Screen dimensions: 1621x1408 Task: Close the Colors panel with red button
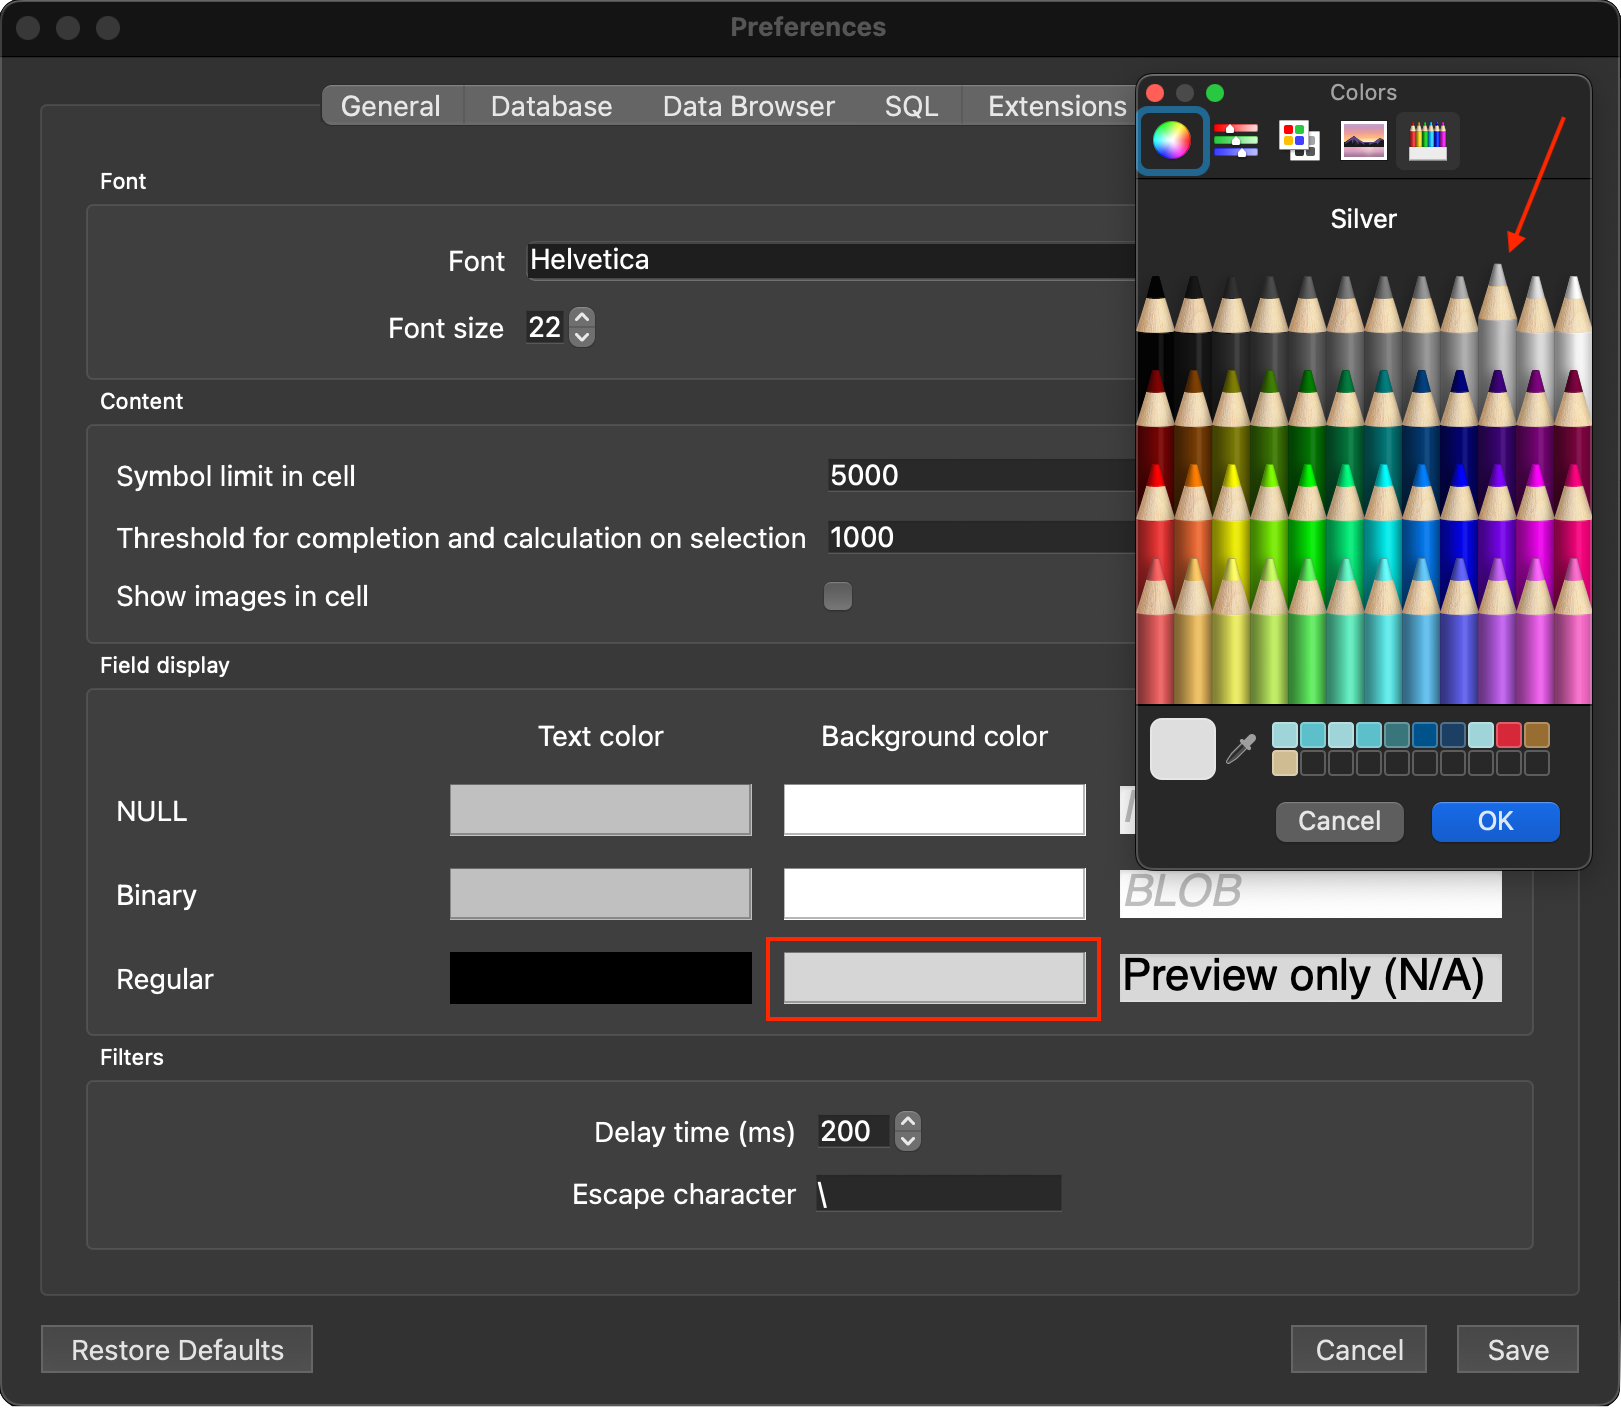pyautogui.click(x=1155, y=93)
